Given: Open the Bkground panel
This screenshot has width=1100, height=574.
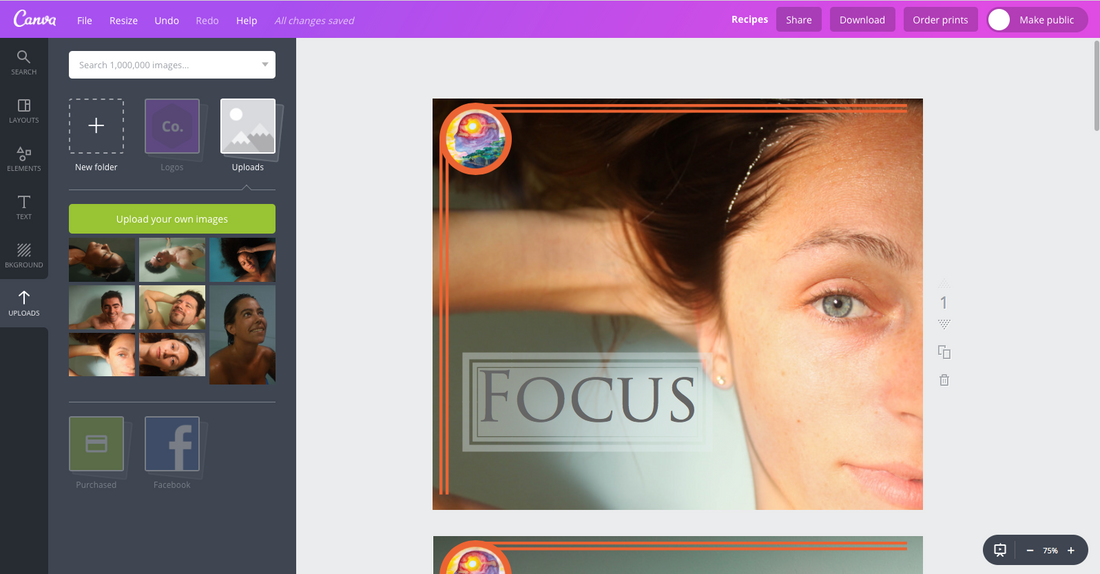Looking at the screenshot, I should (x=24, y=256).
